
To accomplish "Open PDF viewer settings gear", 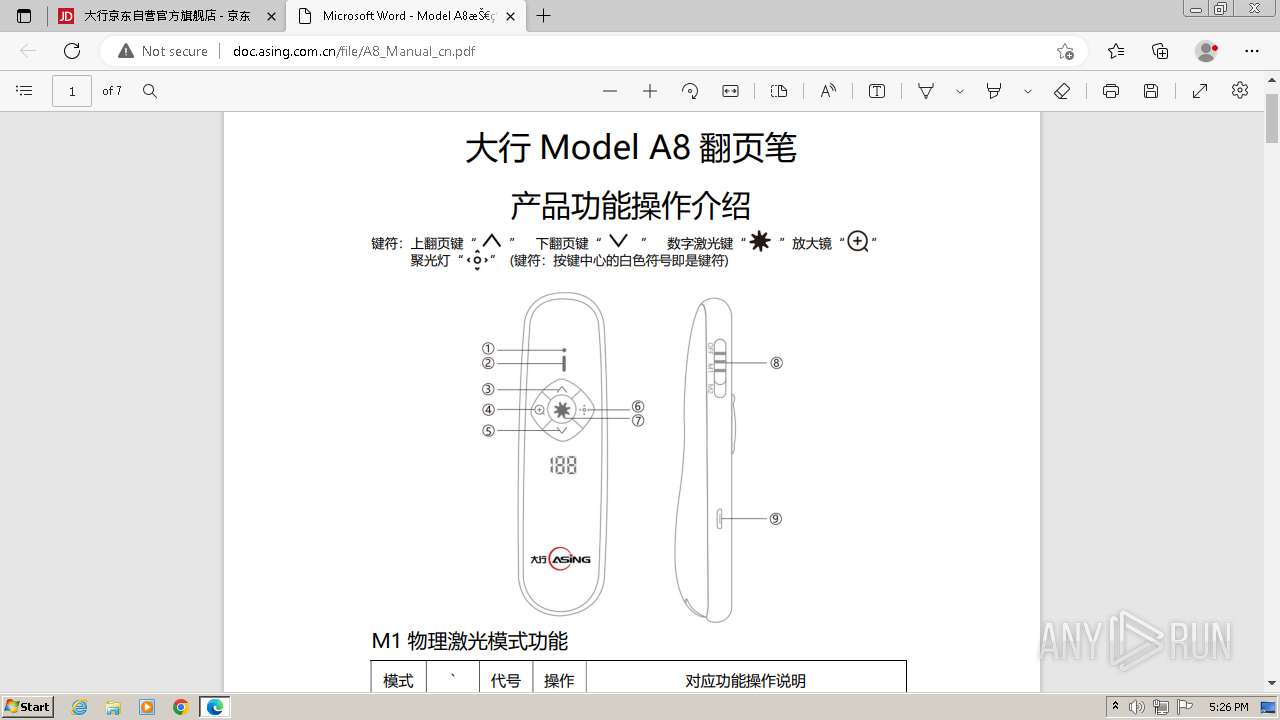I will point(1240,90).
